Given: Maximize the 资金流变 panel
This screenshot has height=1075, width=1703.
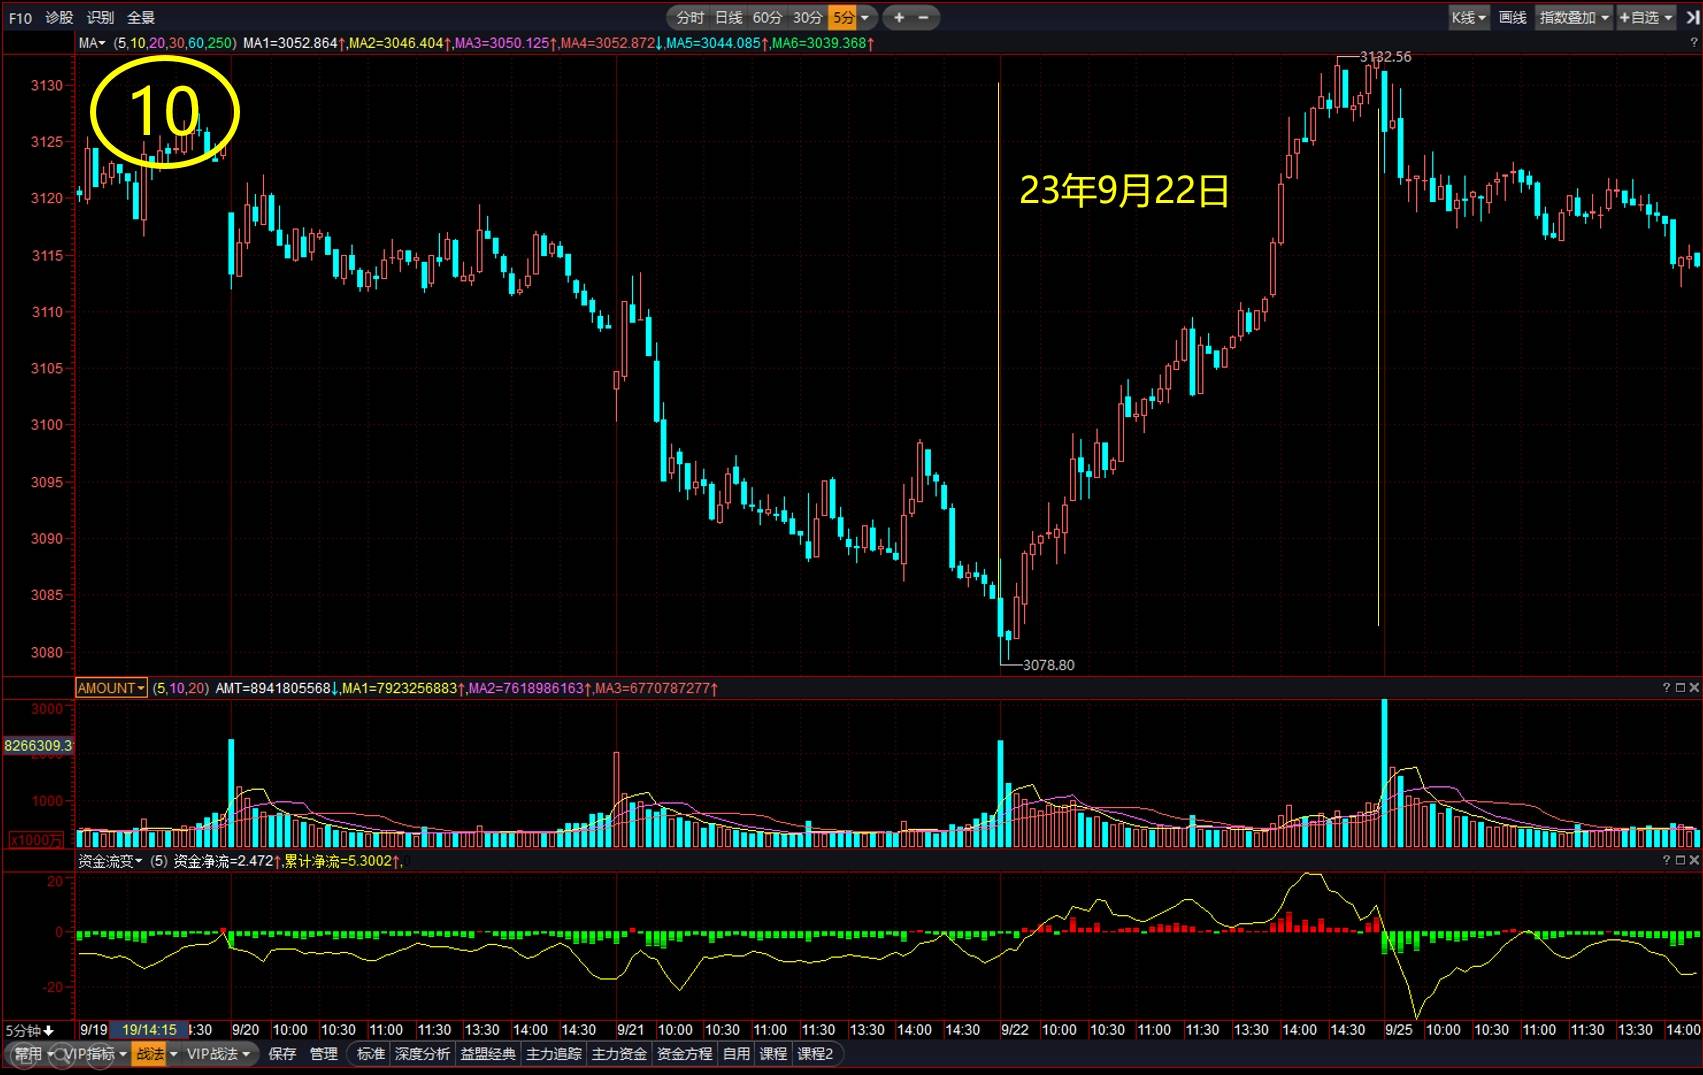Looking at the screenshot, I should click(1680, 860).
